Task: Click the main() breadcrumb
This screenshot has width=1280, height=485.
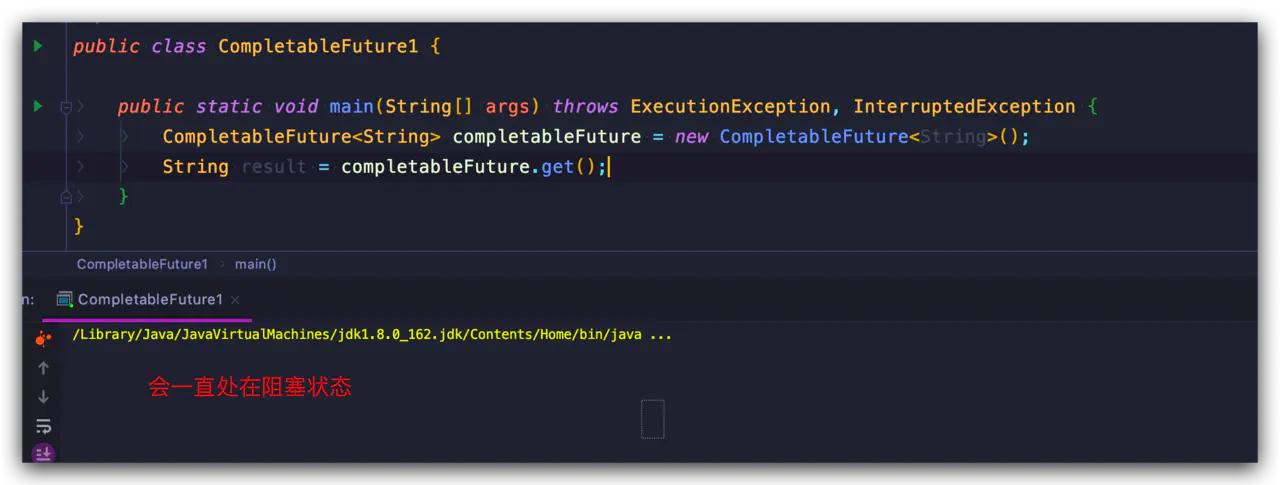Action: (x=255, y=264)
